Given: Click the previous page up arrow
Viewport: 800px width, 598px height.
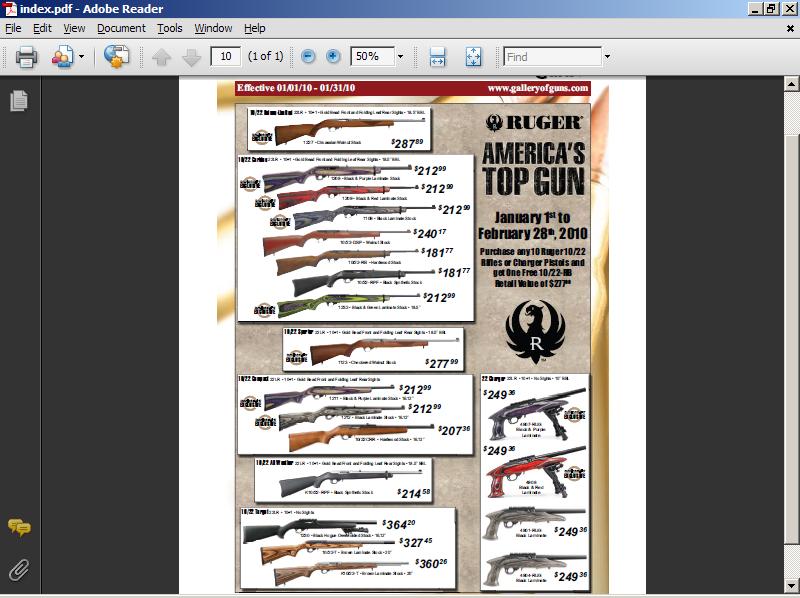Looking at the screenshot, I should pyautogui.click(x=161, y=57).
